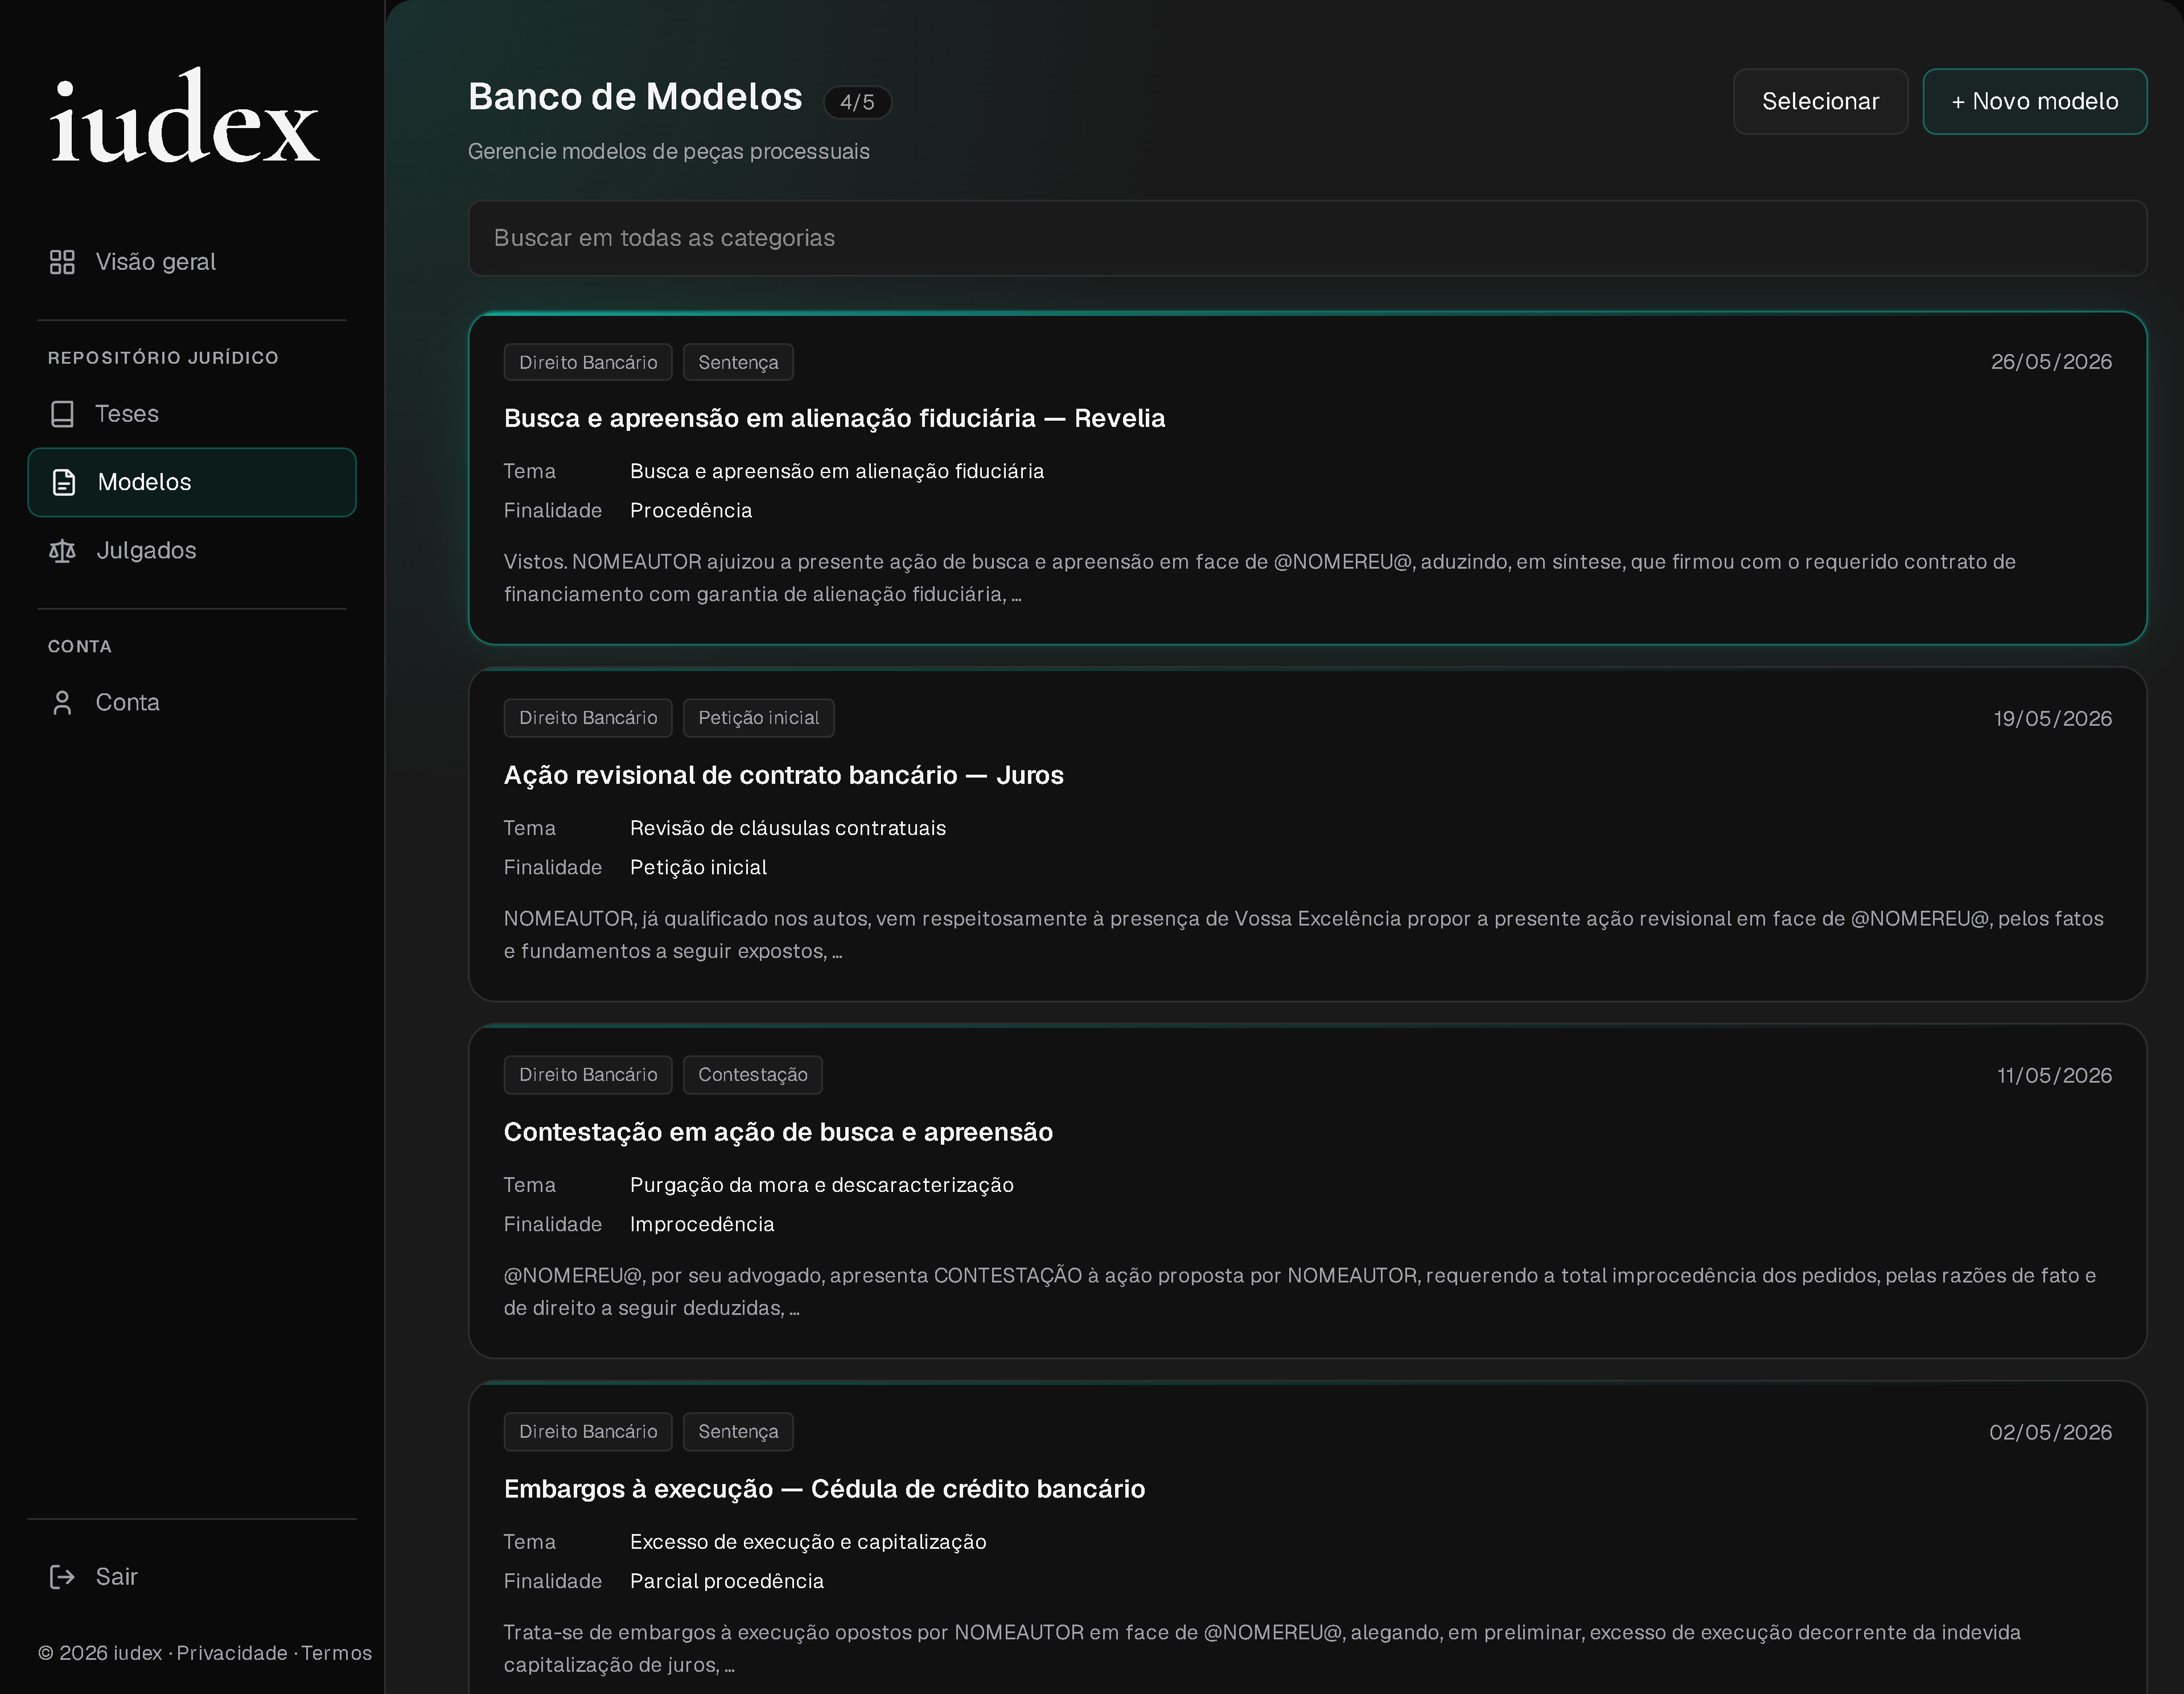Click date 19/05/2026
This screenshot has width=2184, height=1694.
2052,719
